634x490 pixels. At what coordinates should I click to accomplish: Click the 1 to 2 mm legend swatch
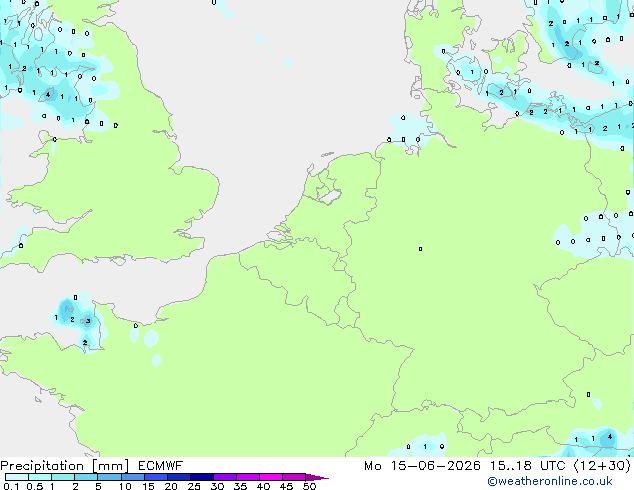(63, 477)
